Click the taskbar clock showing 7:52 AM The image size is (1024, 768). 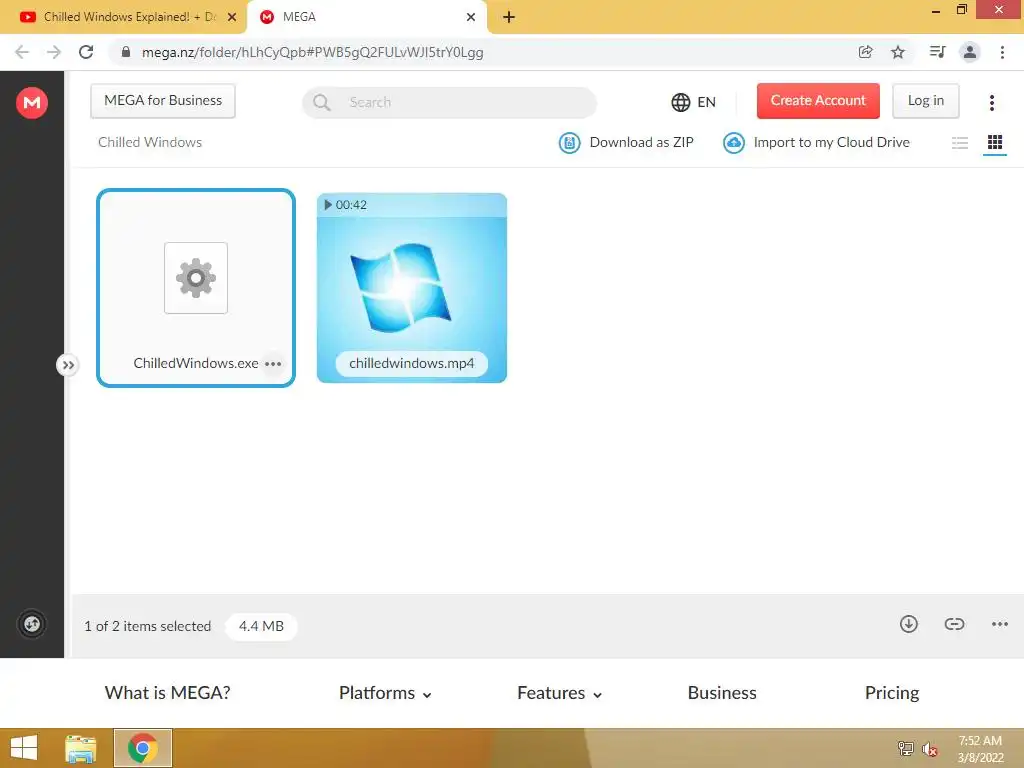[x=980, y=749]
